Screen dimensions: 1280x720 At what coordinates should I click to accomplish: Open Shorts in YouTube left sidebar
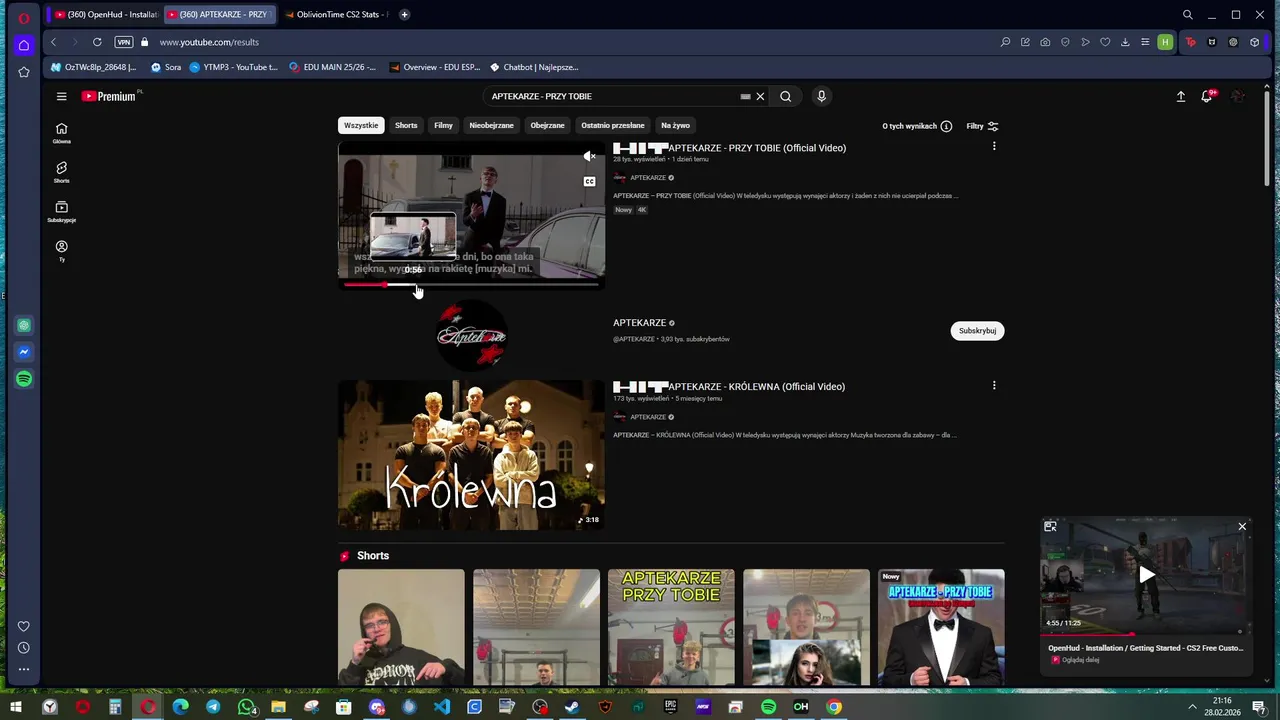click(x=61, y=172)
